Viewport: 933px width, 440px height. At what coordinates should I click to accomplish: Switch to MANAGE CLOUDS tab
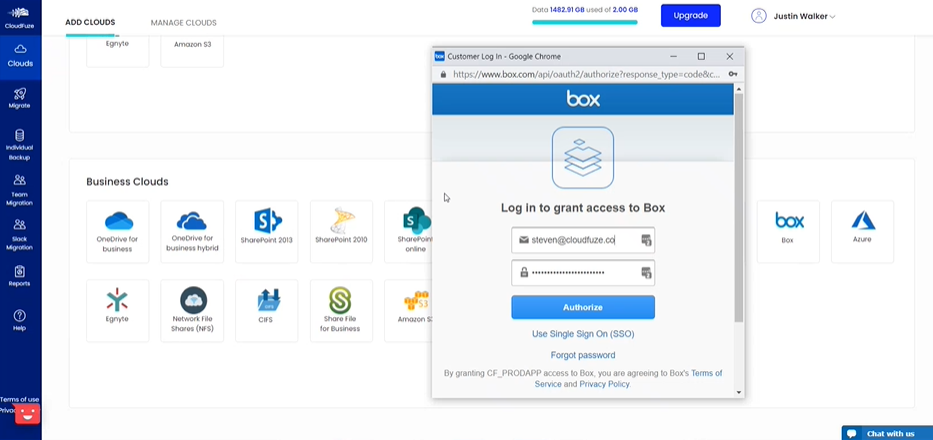pyautogui.click(x=183, y=23)
